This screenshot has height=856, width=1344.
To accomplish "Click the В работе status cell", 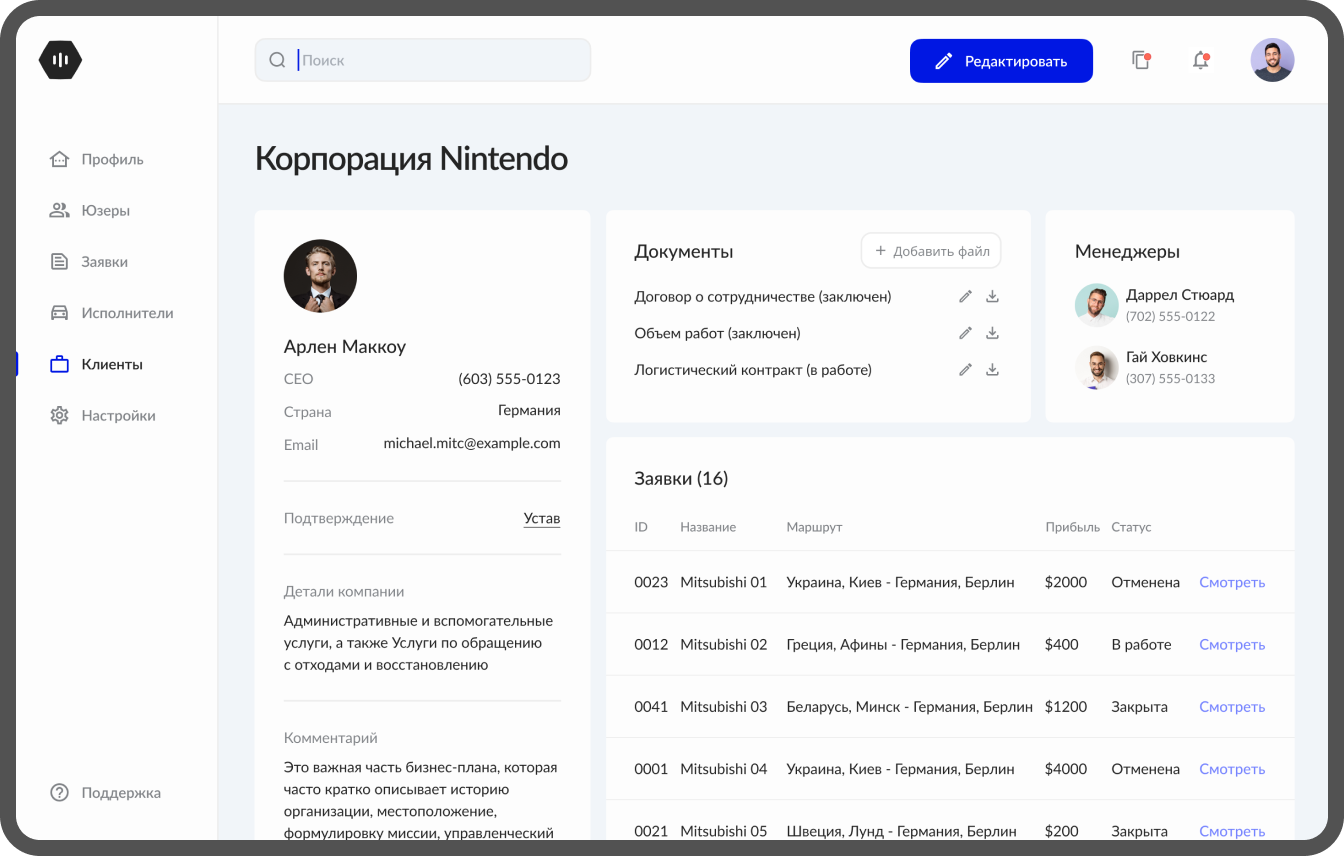I will coord(1141,644).
